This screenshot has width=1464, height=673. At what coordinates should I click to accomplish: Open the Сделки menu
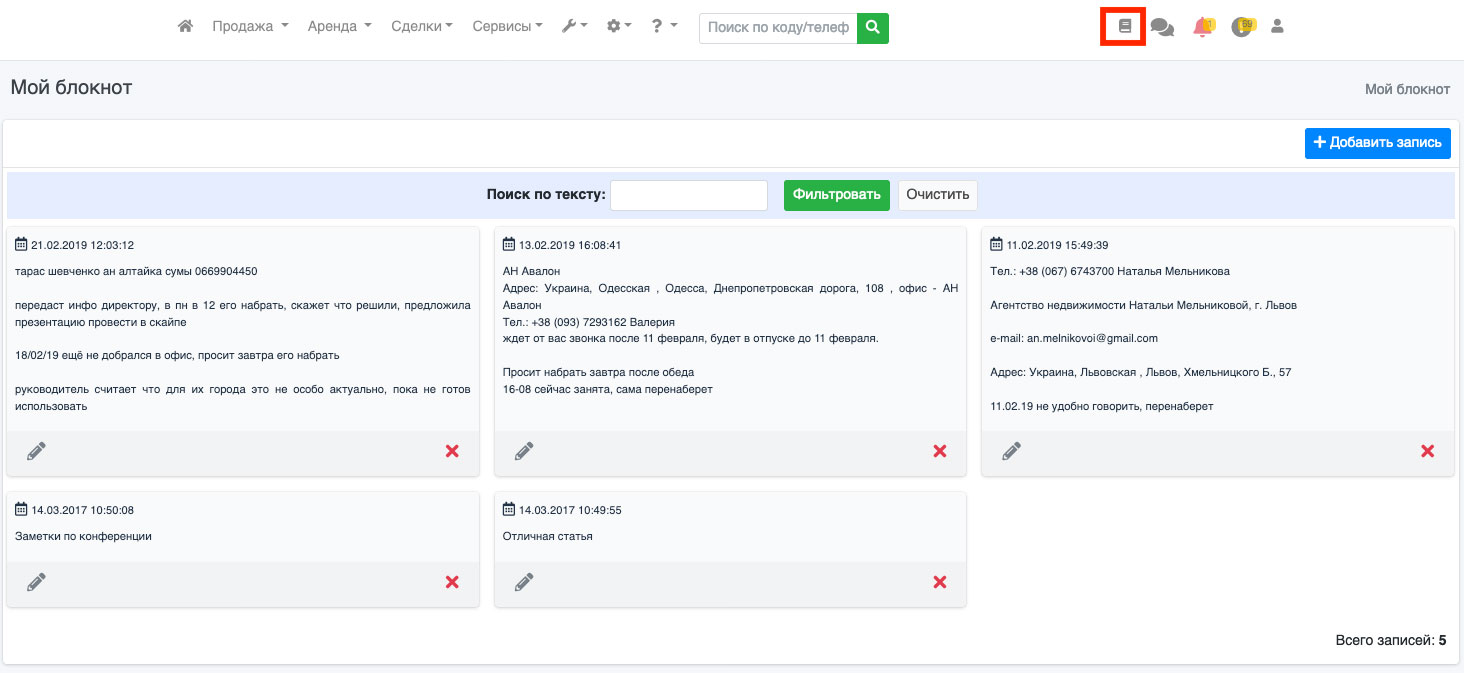[x=421, y=27]
